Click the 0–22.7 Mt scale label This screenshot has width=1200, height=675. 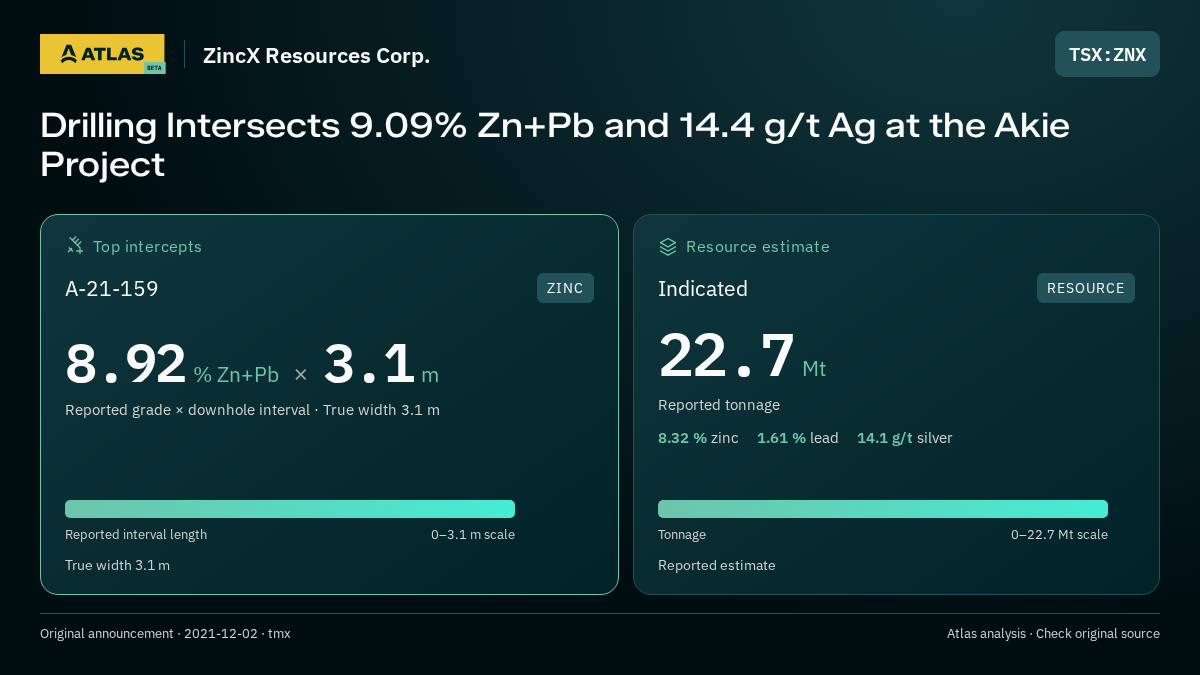1059,535
